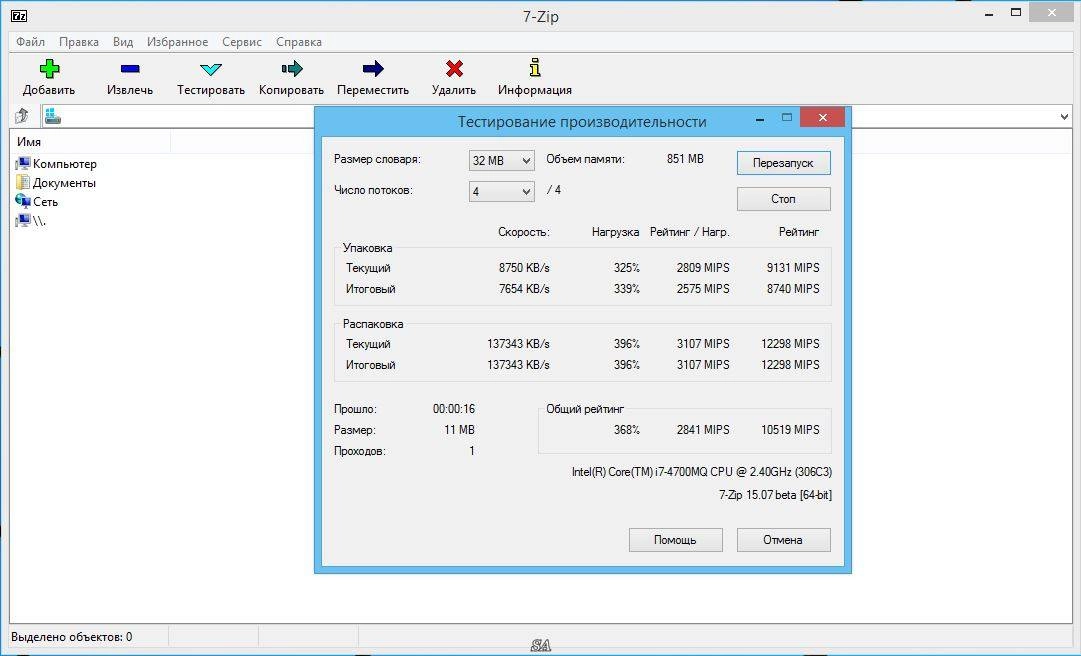1081x656 pixels.
Task: Click the Intel Core i7-4700MQ CPU text
Action: coord(702,472)
